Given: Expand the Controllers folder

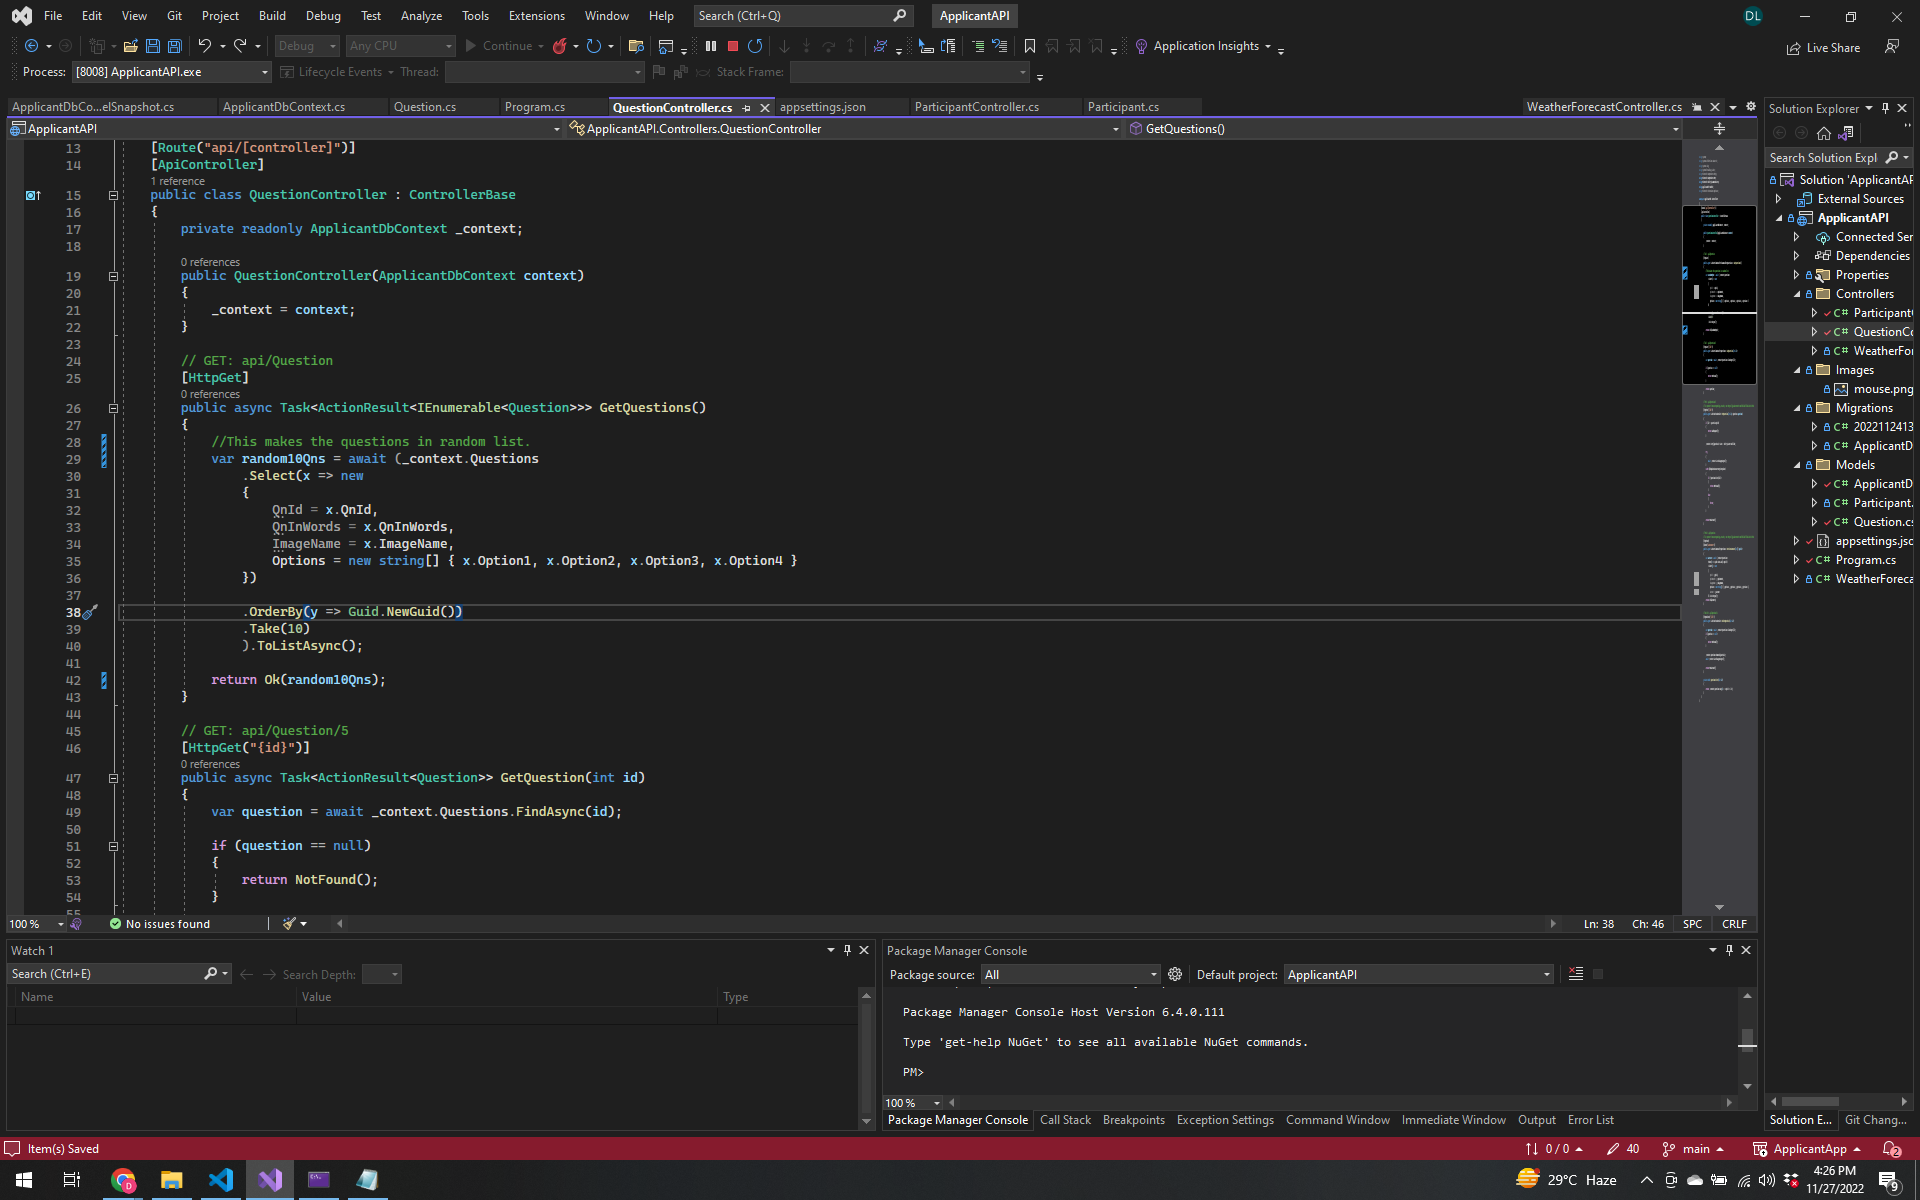Looking at the screenshot, I should 1797,293.
